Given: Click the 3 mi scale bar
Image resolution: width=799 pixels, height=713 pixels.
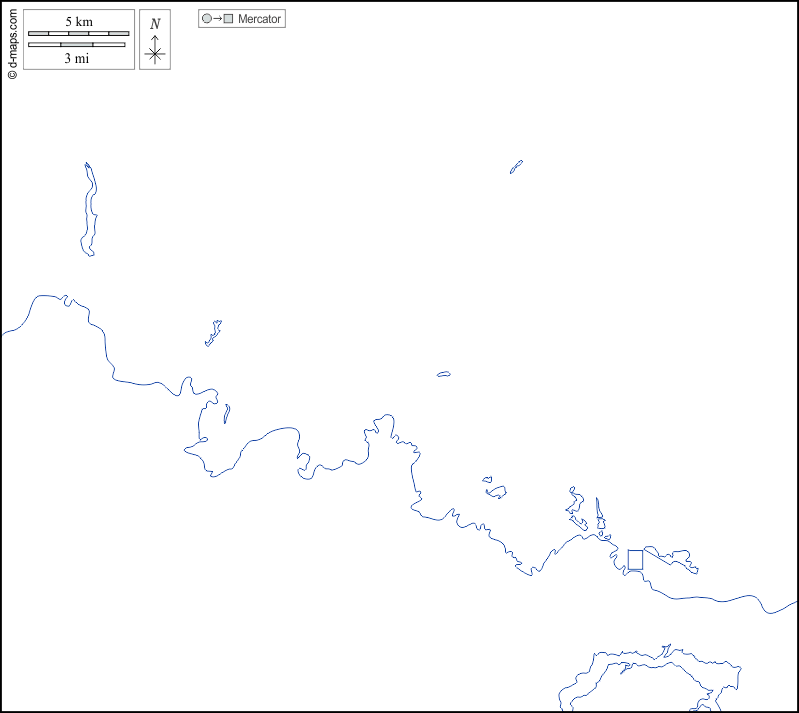Looking at the screenshot, I should point(76,45).
